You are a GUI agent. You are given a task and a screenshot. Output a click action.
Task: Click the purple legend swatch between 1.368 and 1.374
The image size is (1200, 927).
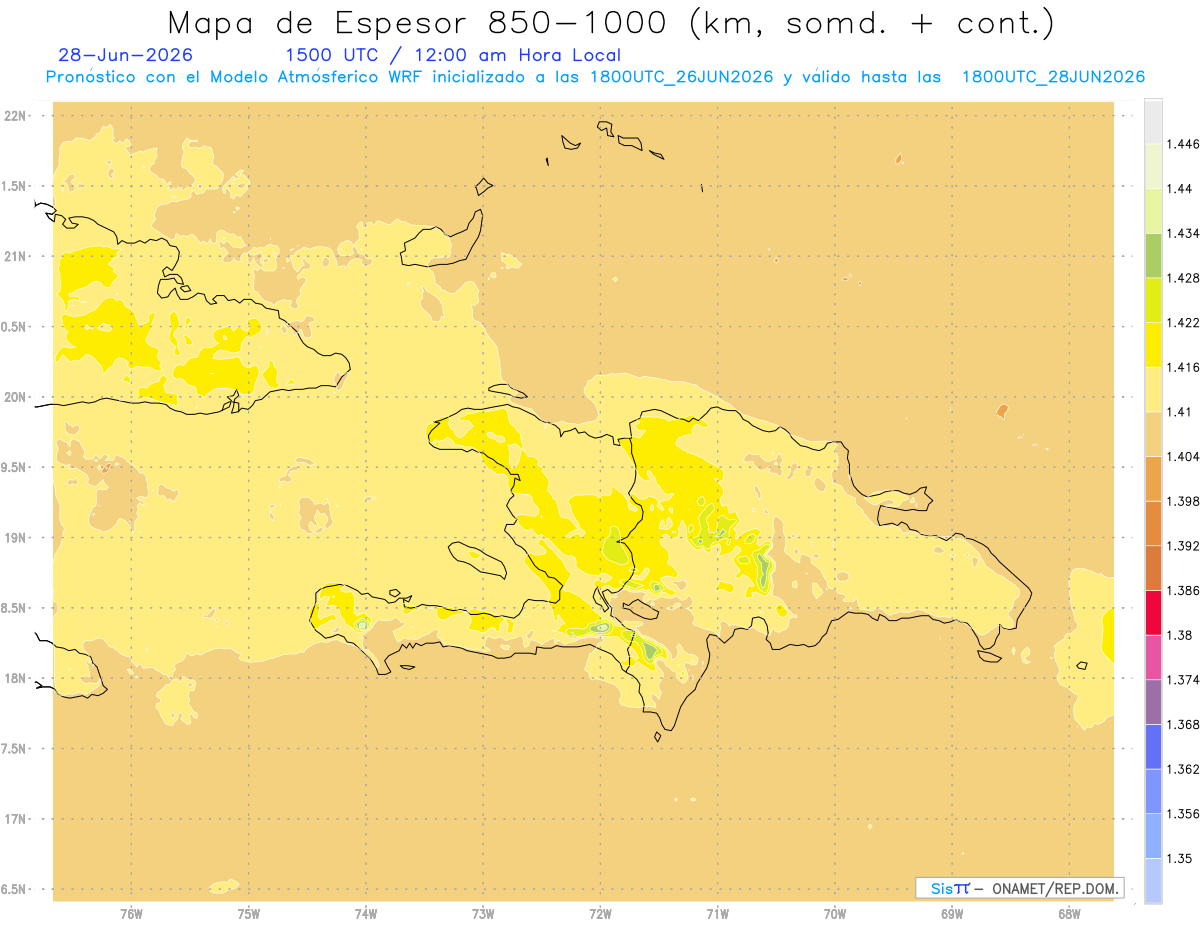tap(1153, 702)
